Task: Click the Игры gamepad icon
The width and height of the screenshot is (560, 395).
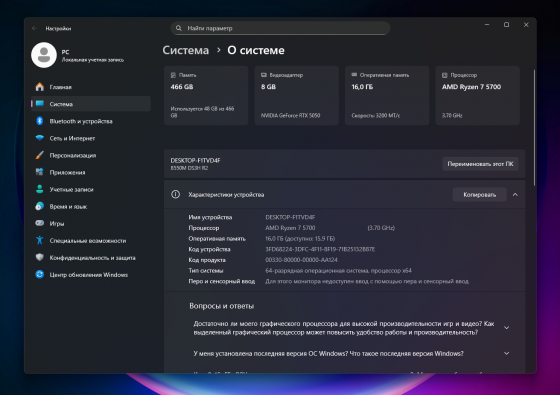Action: tap(40, 223)
